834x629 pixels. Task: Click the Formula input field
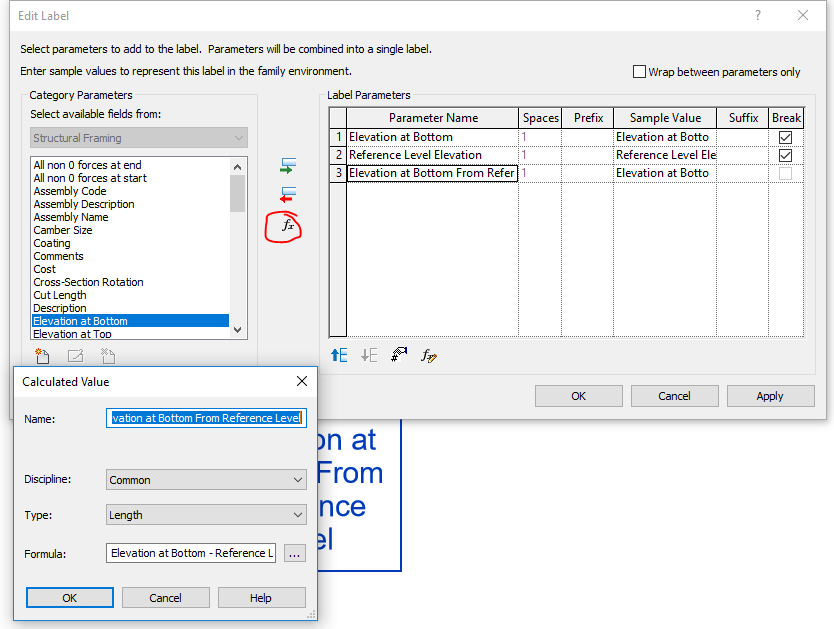(x=191, y=553)
